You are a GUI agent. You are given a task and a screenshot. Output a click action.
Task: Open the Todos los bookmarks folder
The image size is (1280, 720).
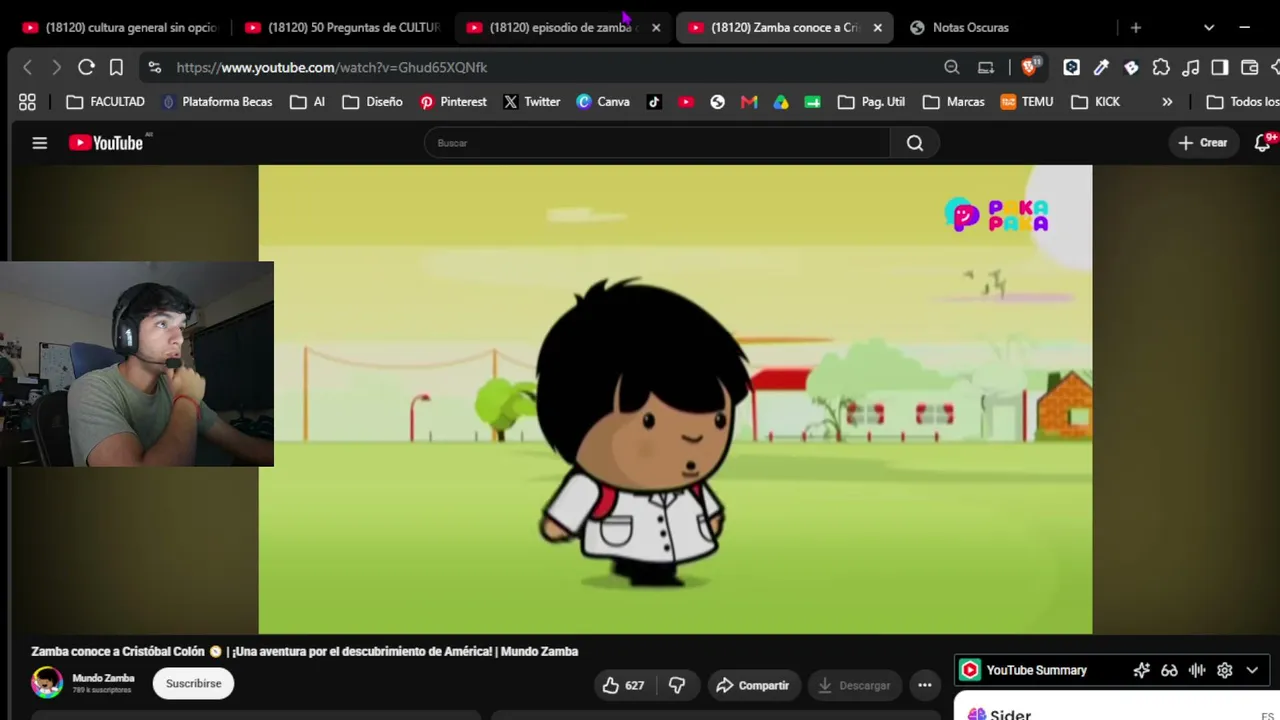point(1243,102)
